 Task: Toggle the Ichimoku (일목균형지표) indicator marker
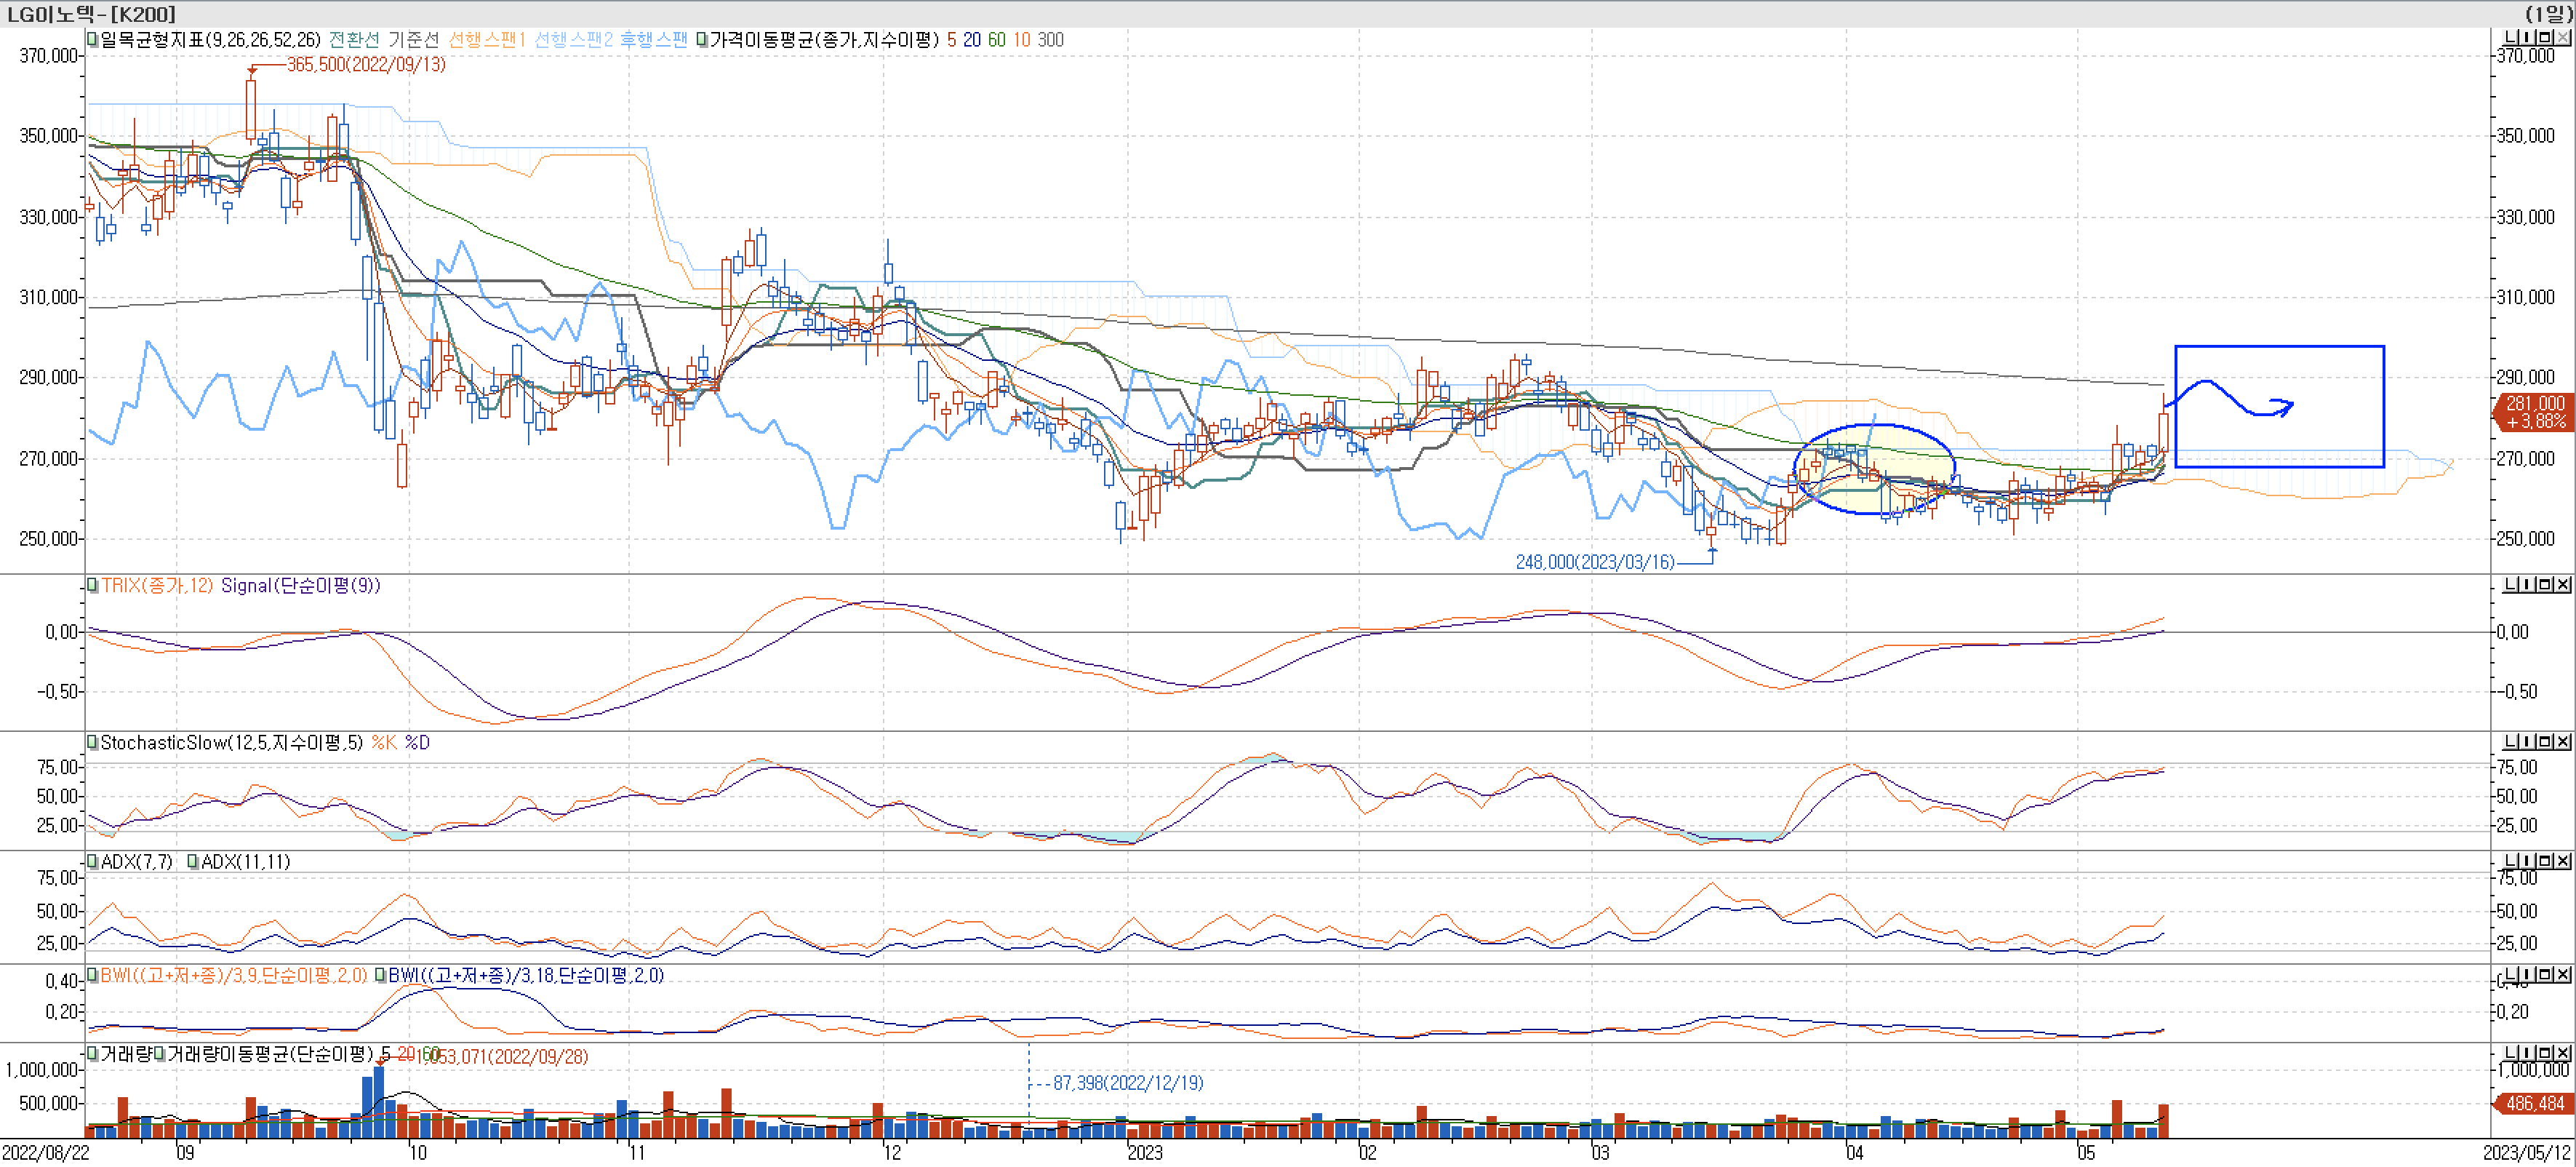point(92,40)
